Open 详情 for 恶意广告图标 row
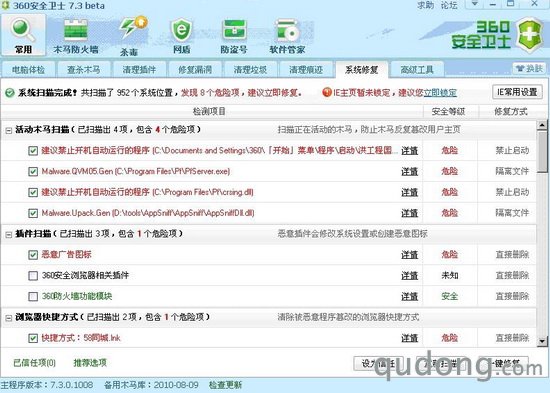This screenshot has width=550, height=393. (410, 255)
